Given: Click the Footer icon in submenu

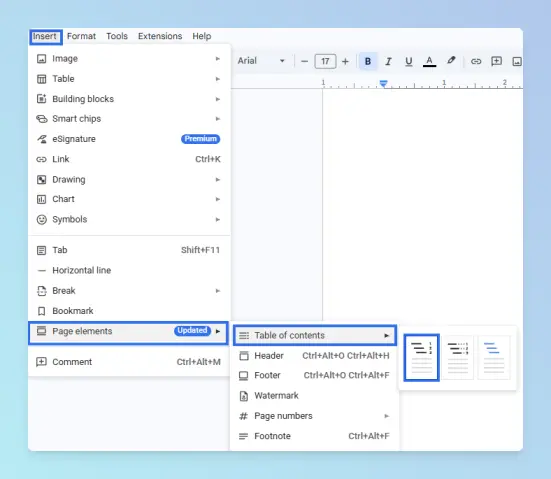Looking at the screenshot, I should (244, 376).
